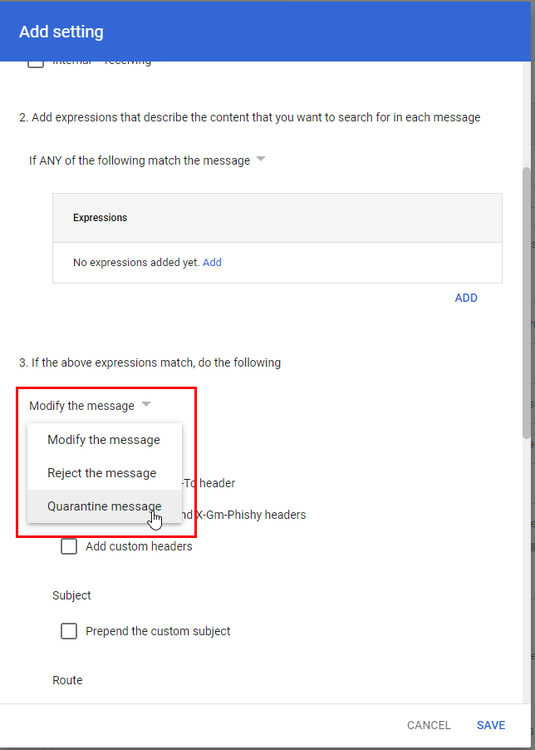535x750 pixels.
Task: Click the 'Add custom headers' label text
Action: [x=139, y=546]
